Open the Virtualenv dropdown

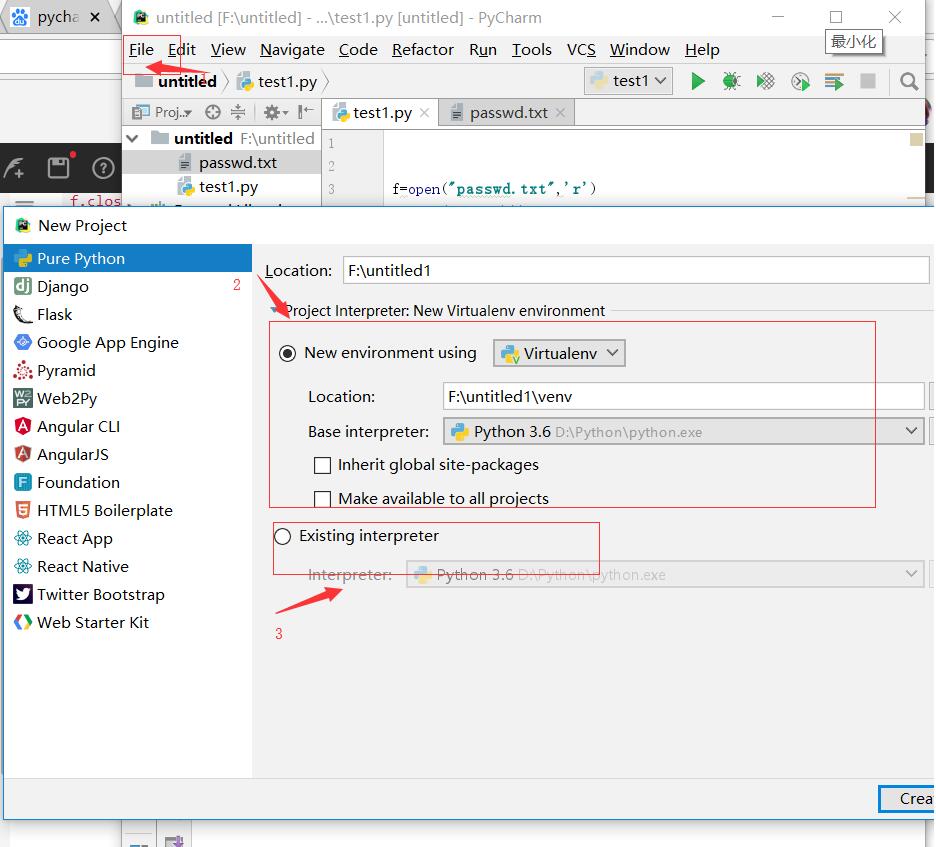pos(559,353)
